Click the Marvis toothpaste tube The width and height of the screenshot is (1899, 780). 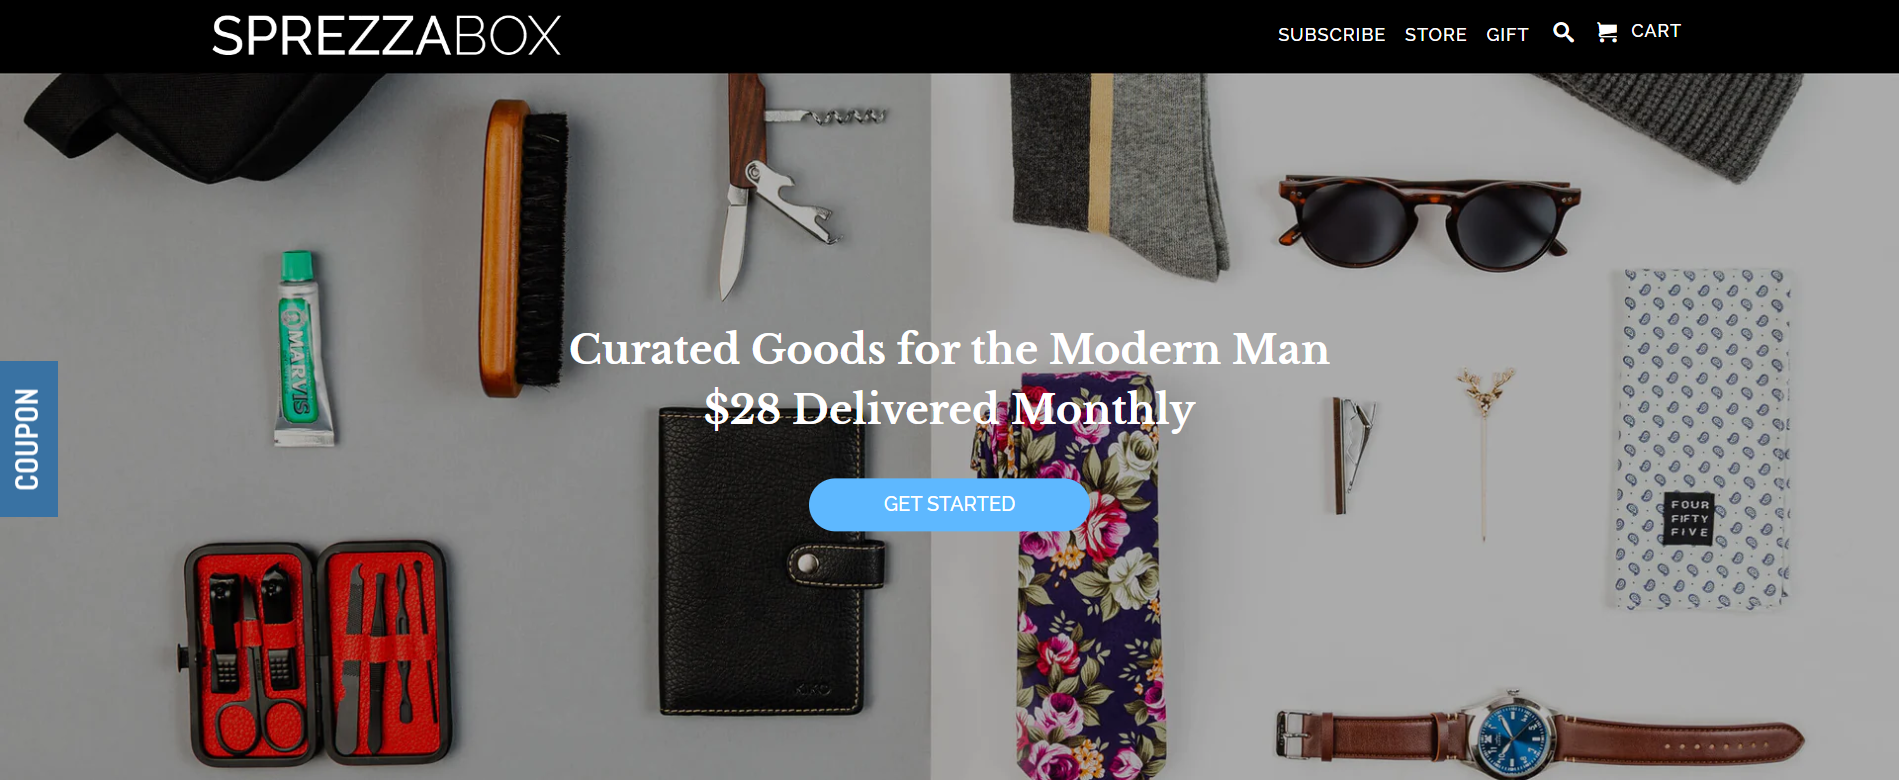(301, 348)
